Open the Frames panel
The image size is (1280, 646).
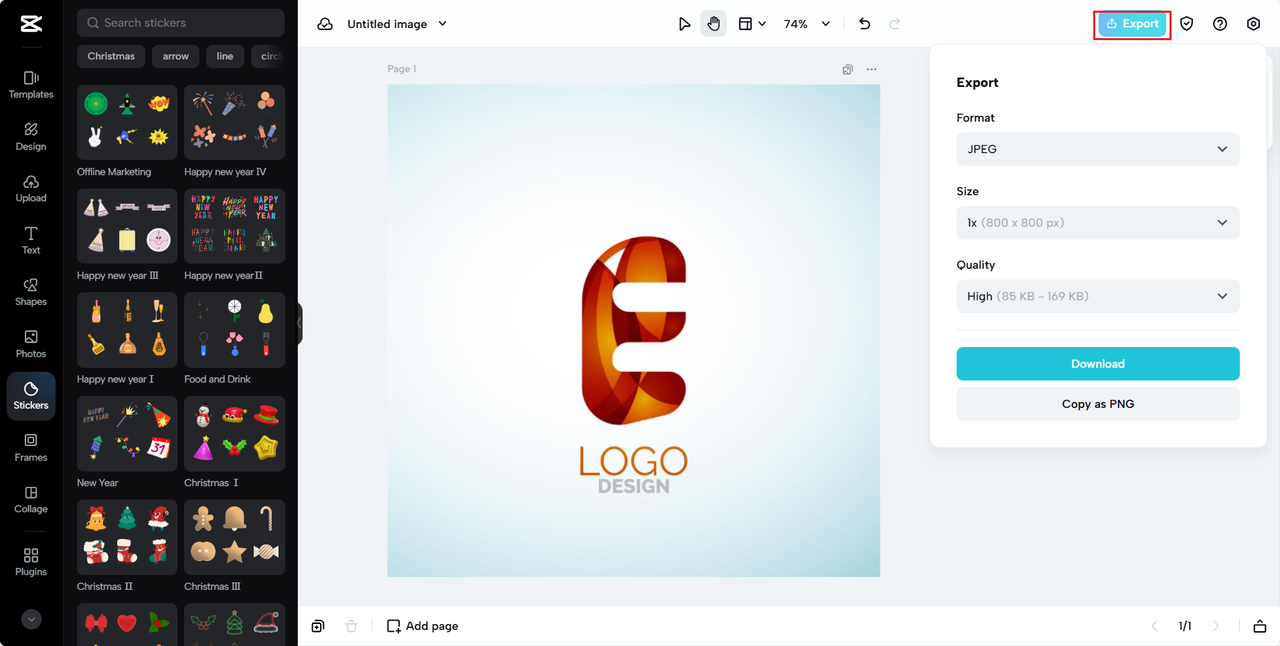tap(31, 447)
